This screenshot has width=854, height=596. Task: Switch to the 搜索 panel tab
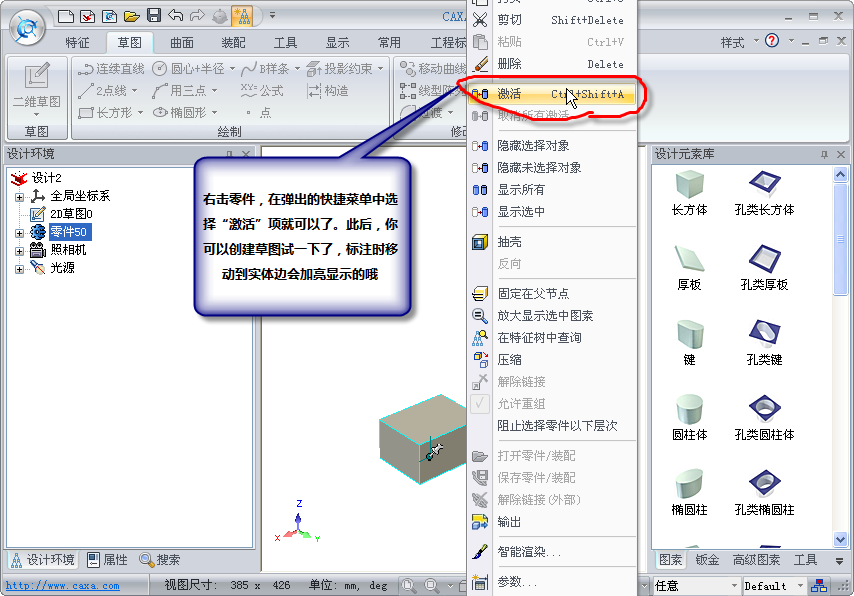(160, 559)
